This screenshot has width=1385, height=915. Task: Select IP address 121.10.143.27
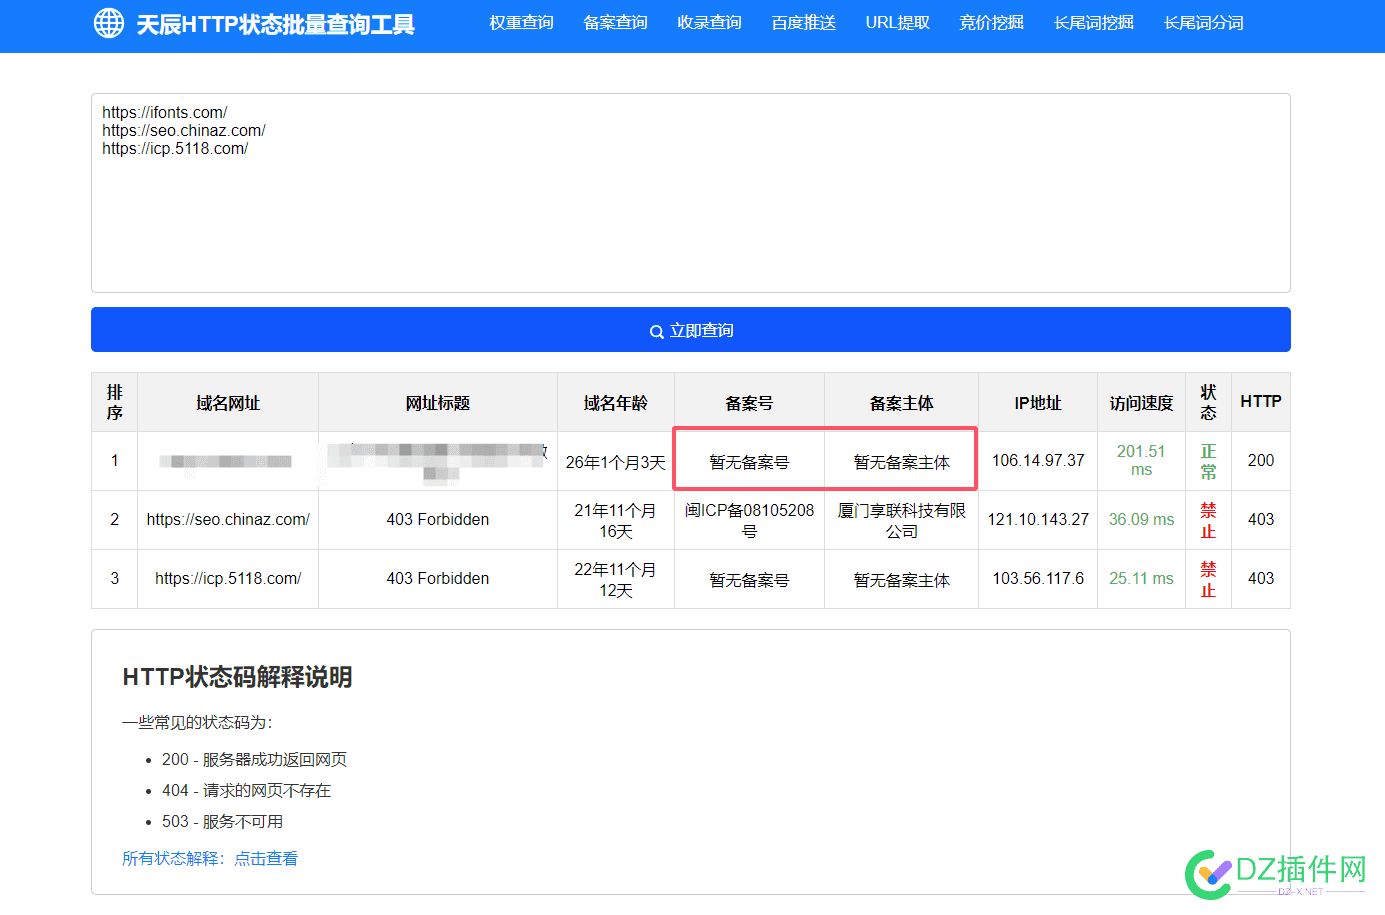click(1038, 520)
